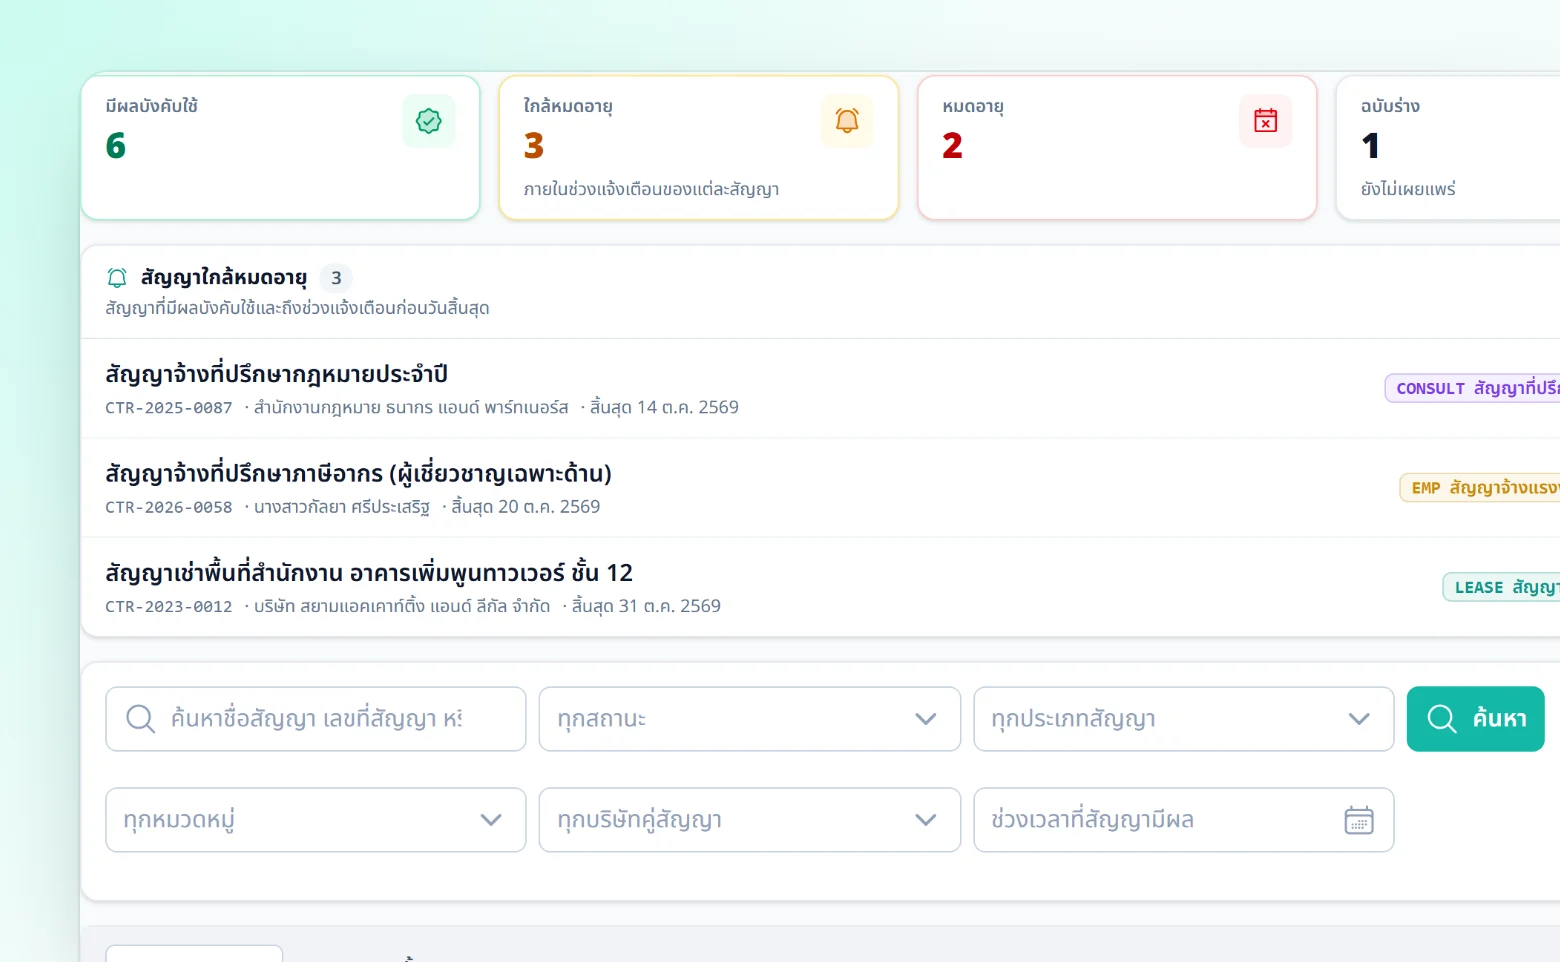
Task: Expand the ทุกบริษัทคู่สัญญา company dropdown
Action: (x=750, y=820)
